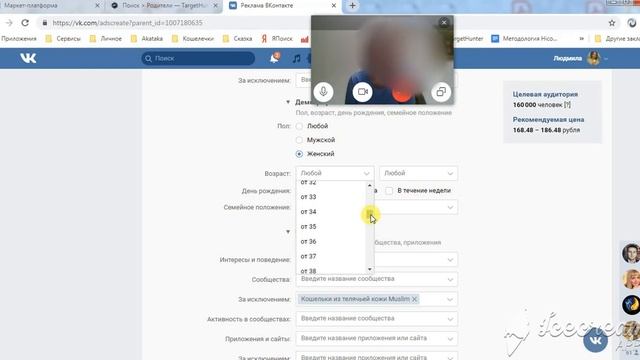
Task: Open maximum age Любой dropdown
Action: [x=418, y=173]
